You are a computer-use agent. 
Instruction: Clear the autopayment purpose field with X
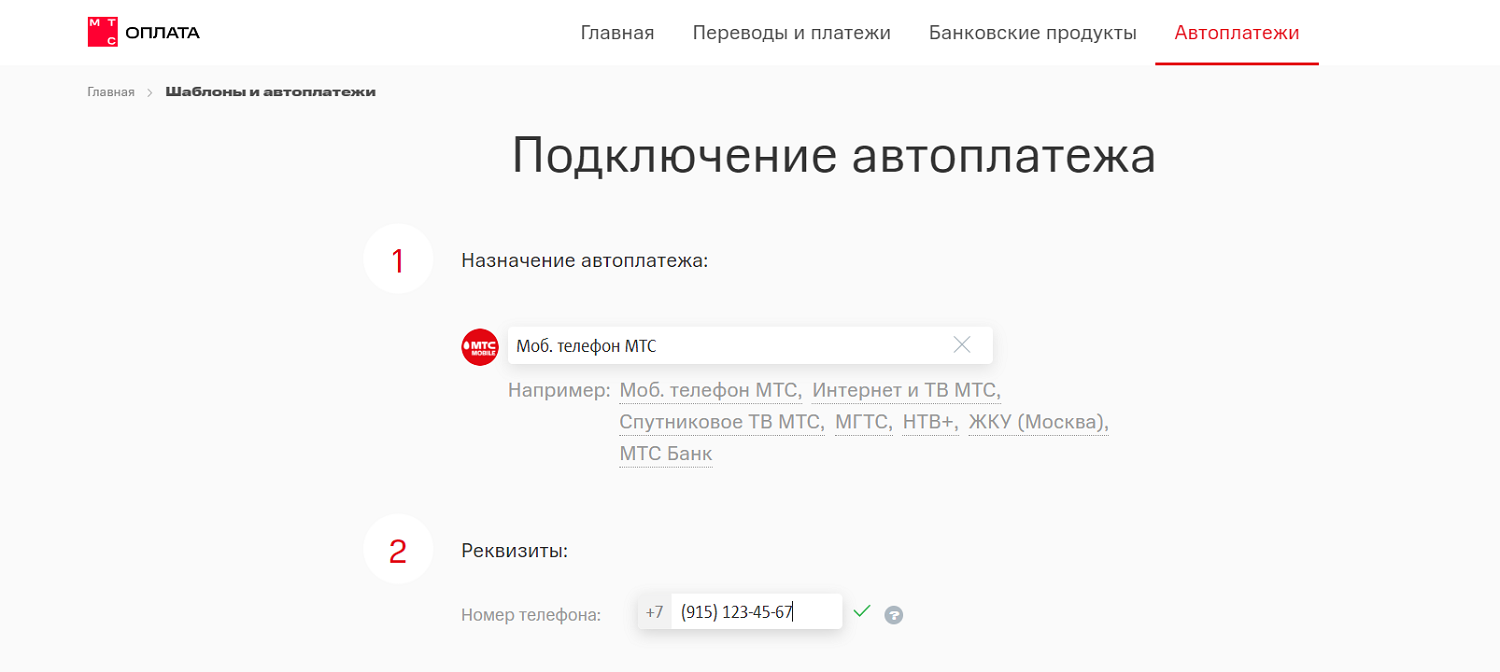tap(962, 345)
